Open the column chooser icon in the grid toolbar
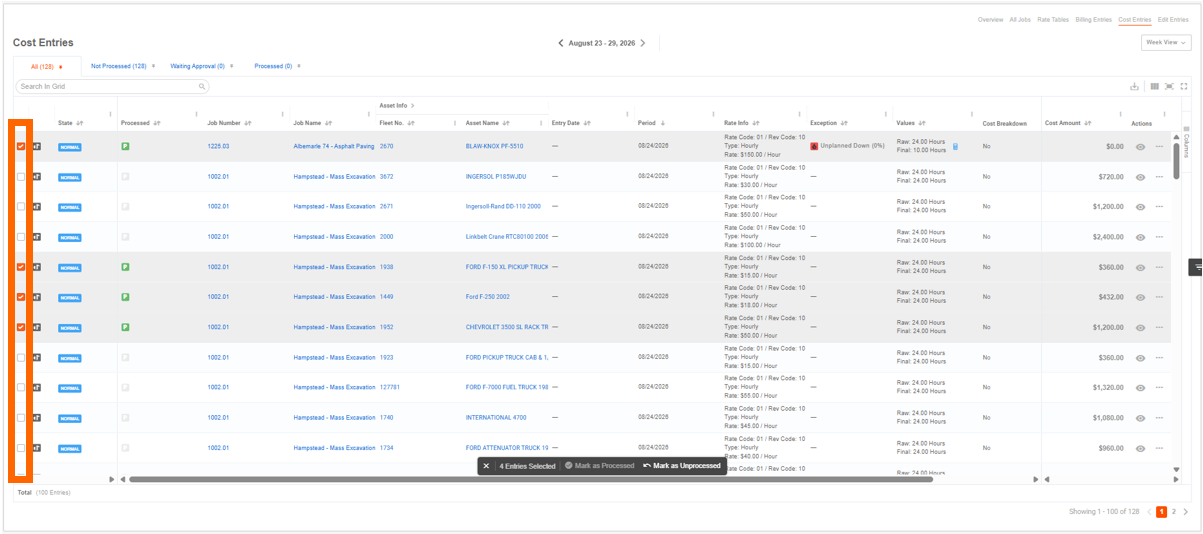The width and height of the screenshot is (1203, 534). point(1154,87)
